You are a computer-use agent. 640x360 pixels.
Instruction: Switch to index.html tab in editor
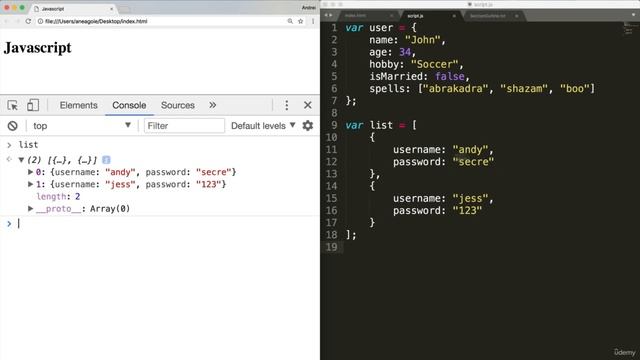coord(356,16)
